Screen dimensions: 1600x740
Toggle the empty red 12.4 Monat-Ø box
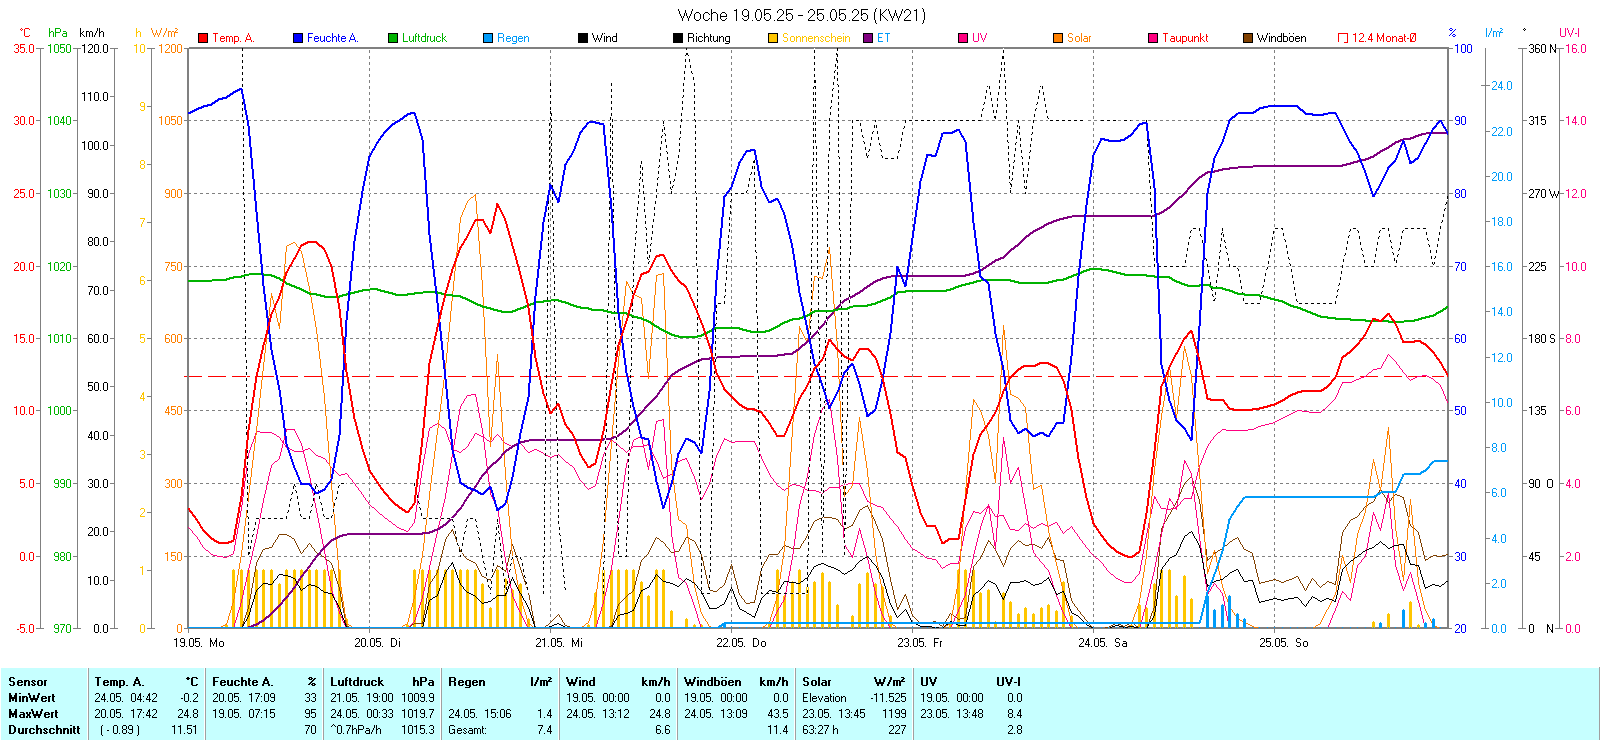[1343, 38]
